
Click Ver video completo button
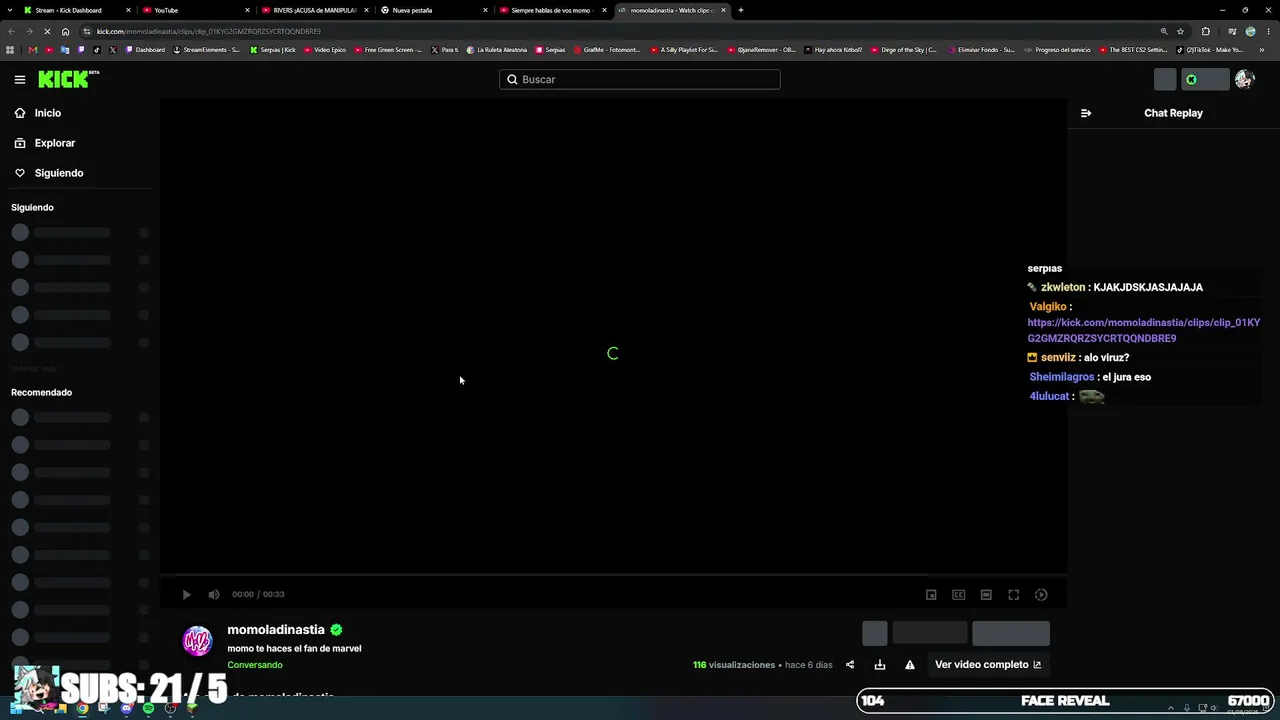988,665
